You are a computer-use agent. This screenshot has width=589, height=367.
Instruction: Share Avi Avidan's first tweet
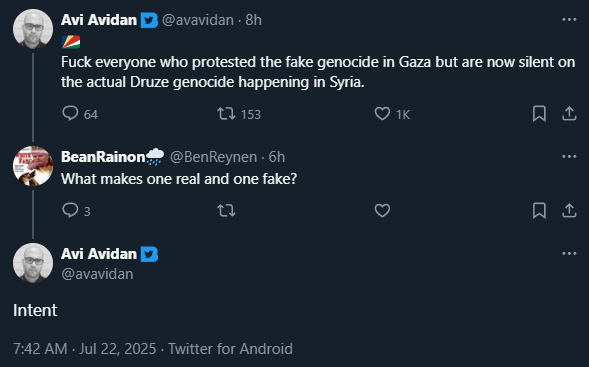pos(569,113)
